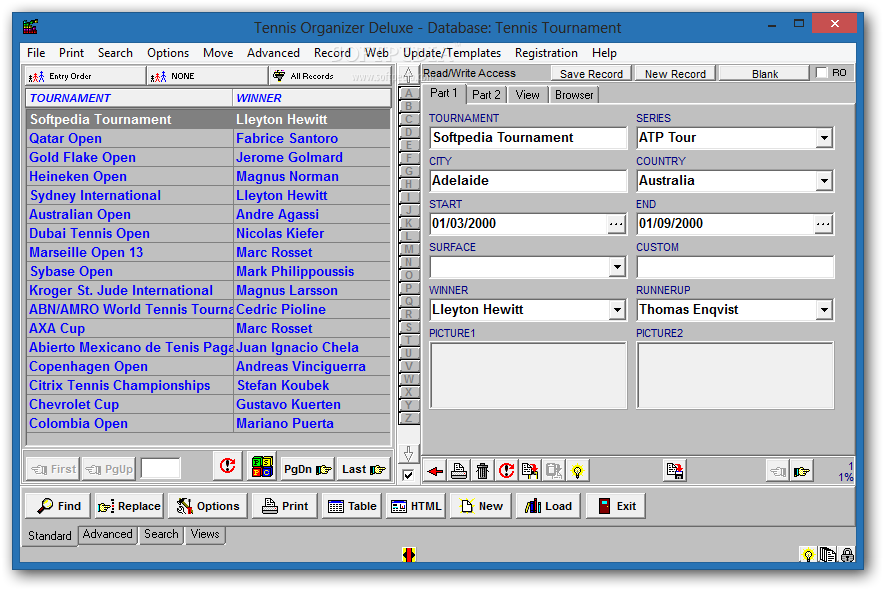884x590 pixels.
Task: Click the save-to-disk document icon in record toolbar
Action: (x=674, y=471)
